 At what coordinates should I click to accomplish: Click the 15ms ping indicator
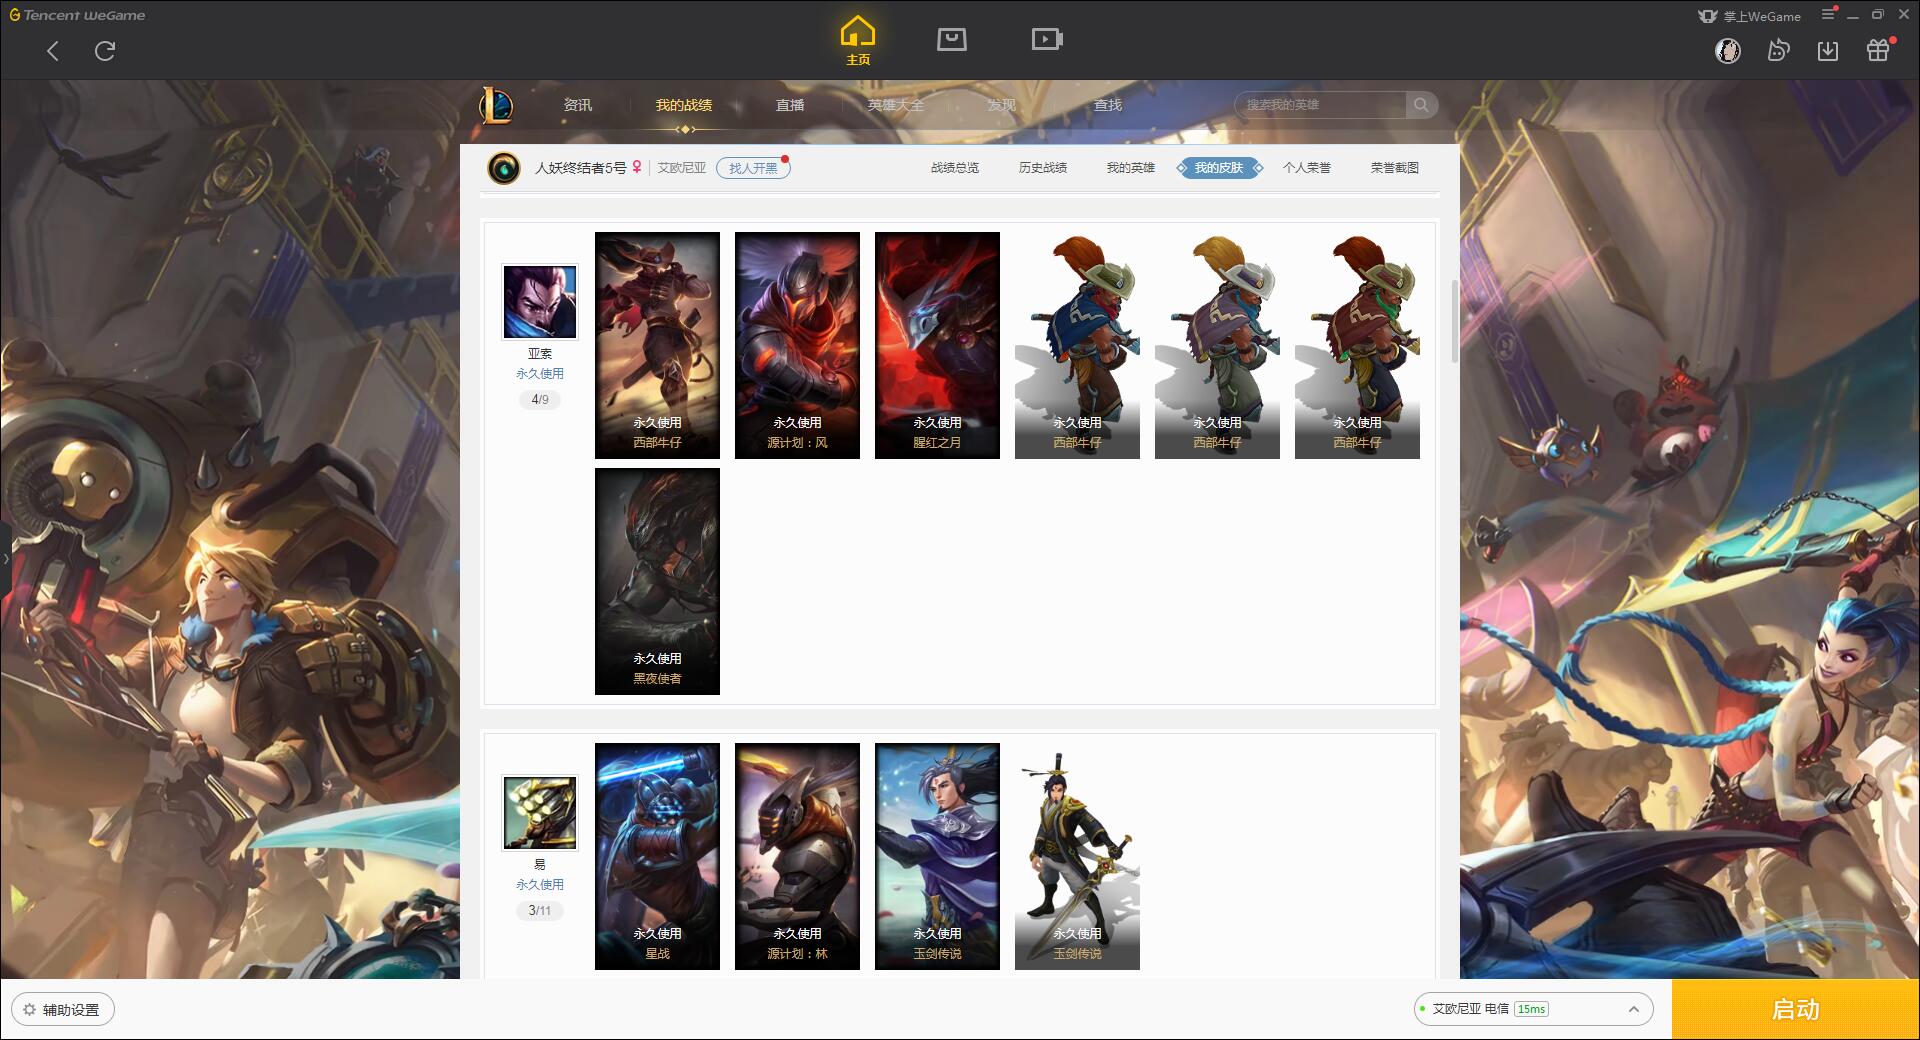pyautogui.click(x=1531, y=1009)
